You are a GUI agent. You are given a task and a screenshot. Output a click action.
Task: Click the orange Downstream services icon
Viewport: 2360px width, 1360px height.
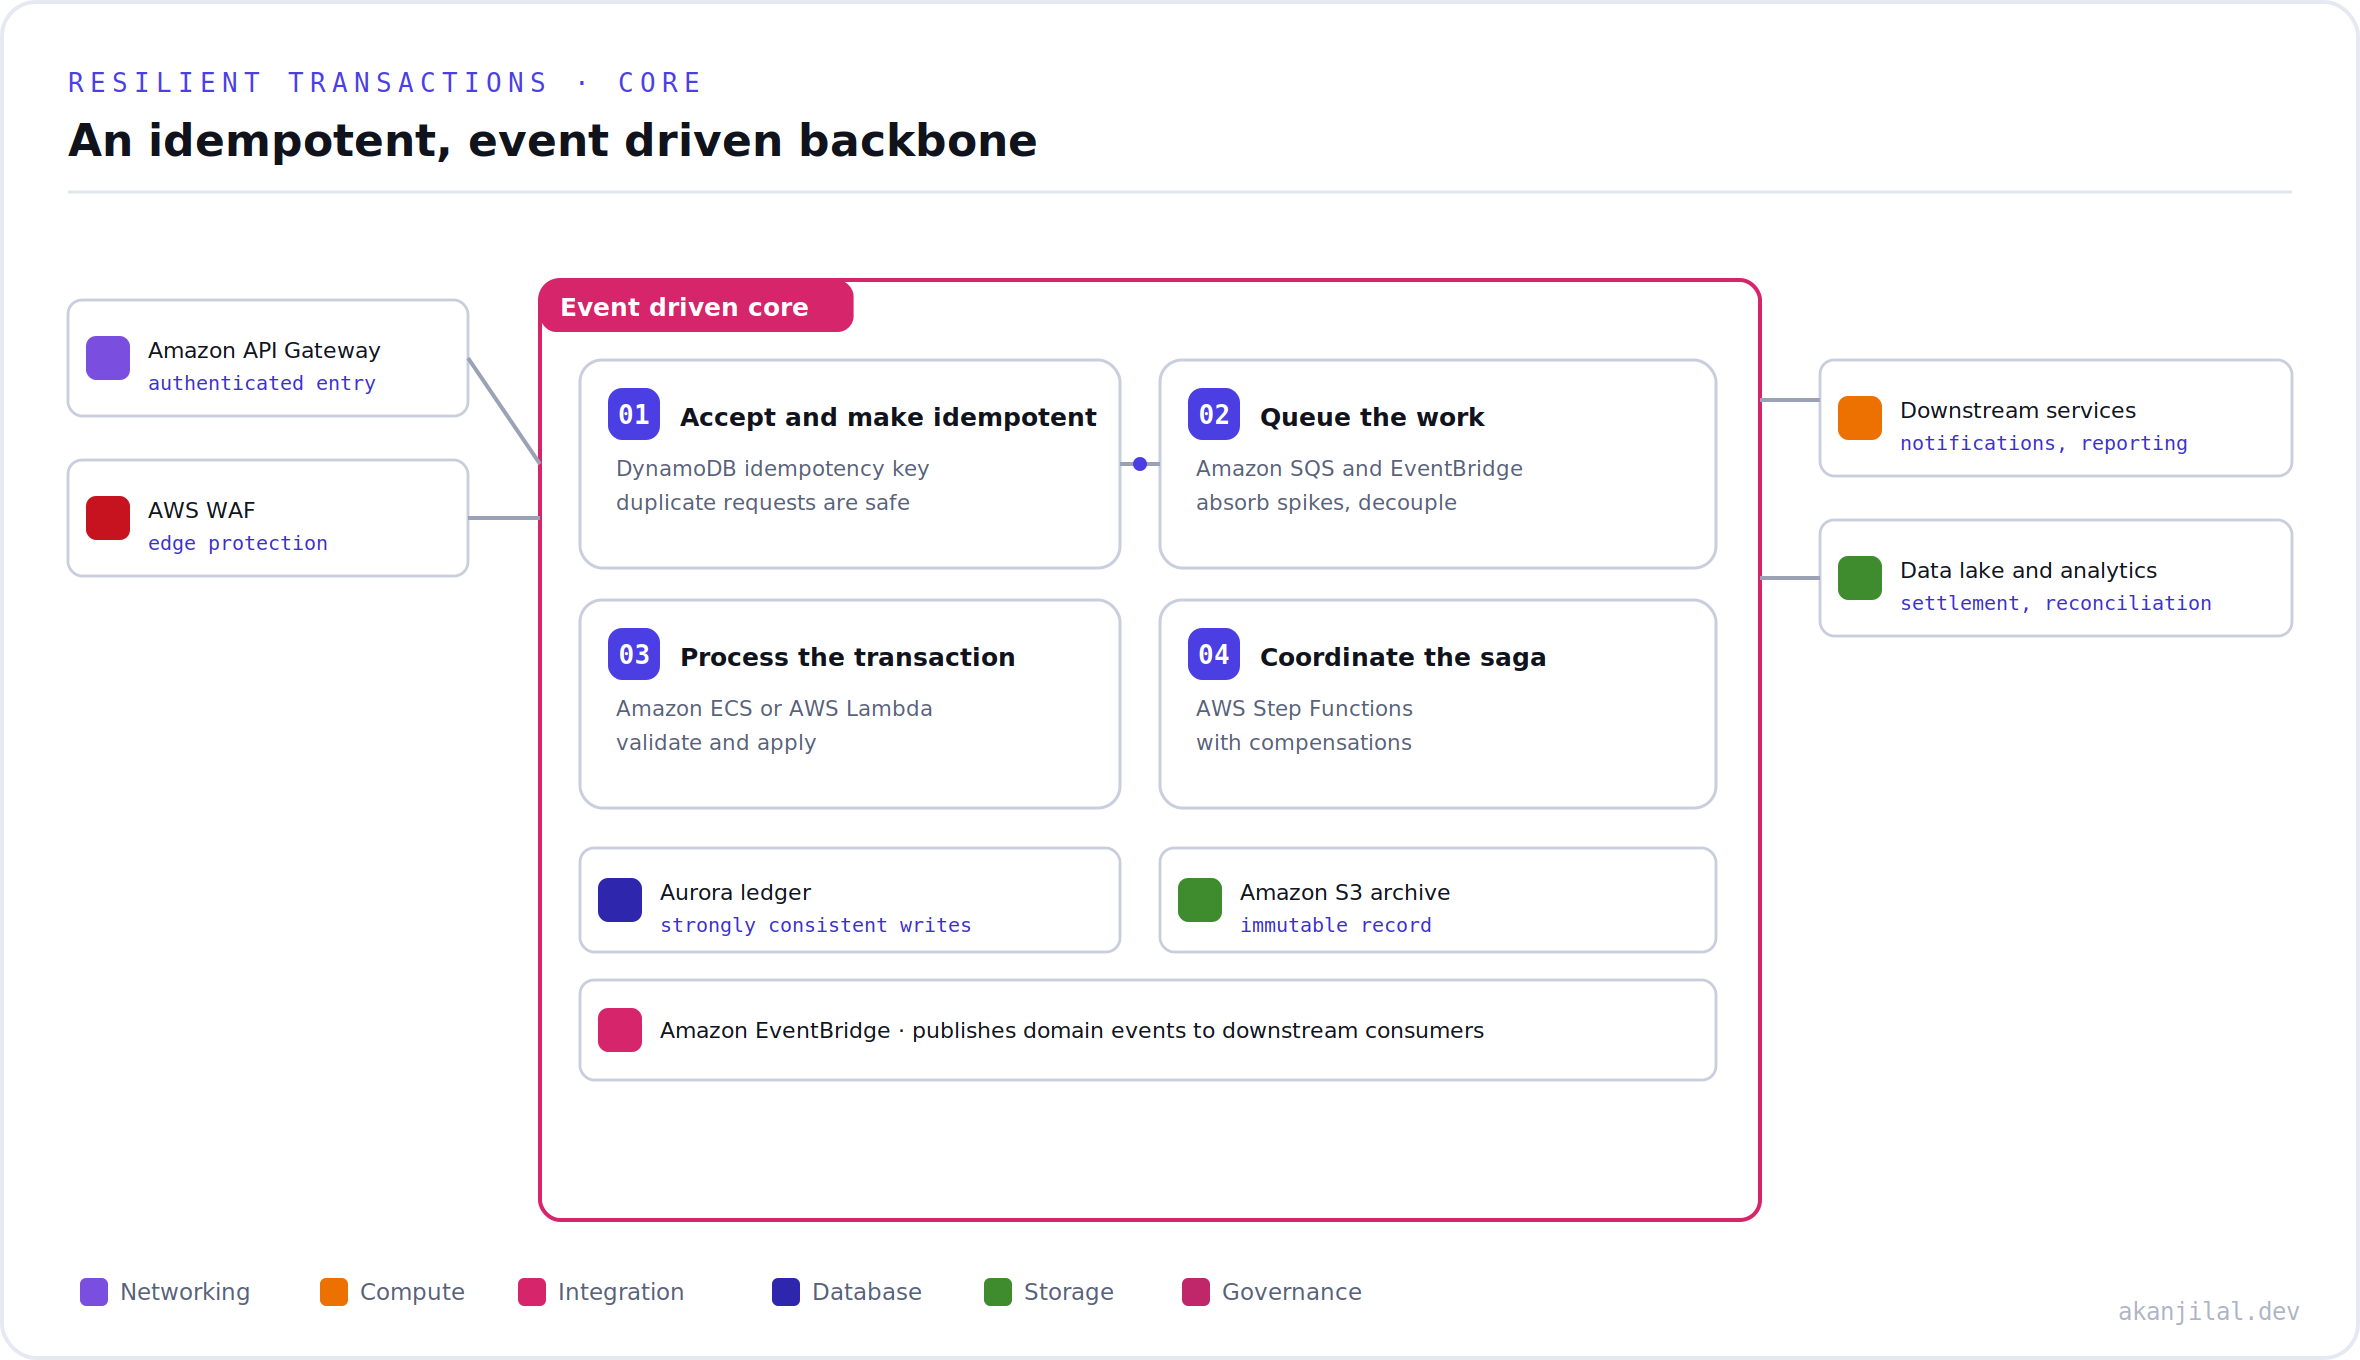click(x=1860, y=418)
